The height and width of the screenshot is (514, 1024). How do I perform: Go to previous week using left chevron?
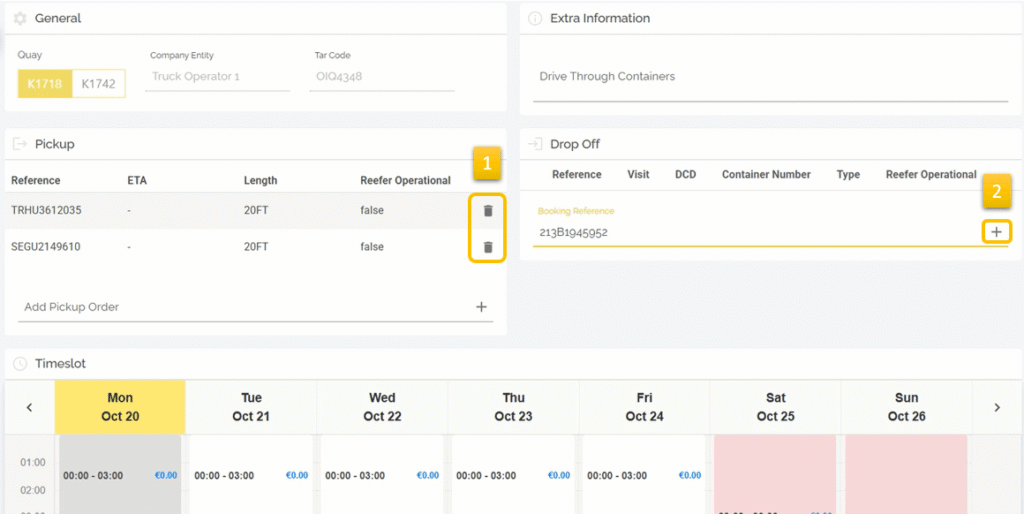pos(29,407)
